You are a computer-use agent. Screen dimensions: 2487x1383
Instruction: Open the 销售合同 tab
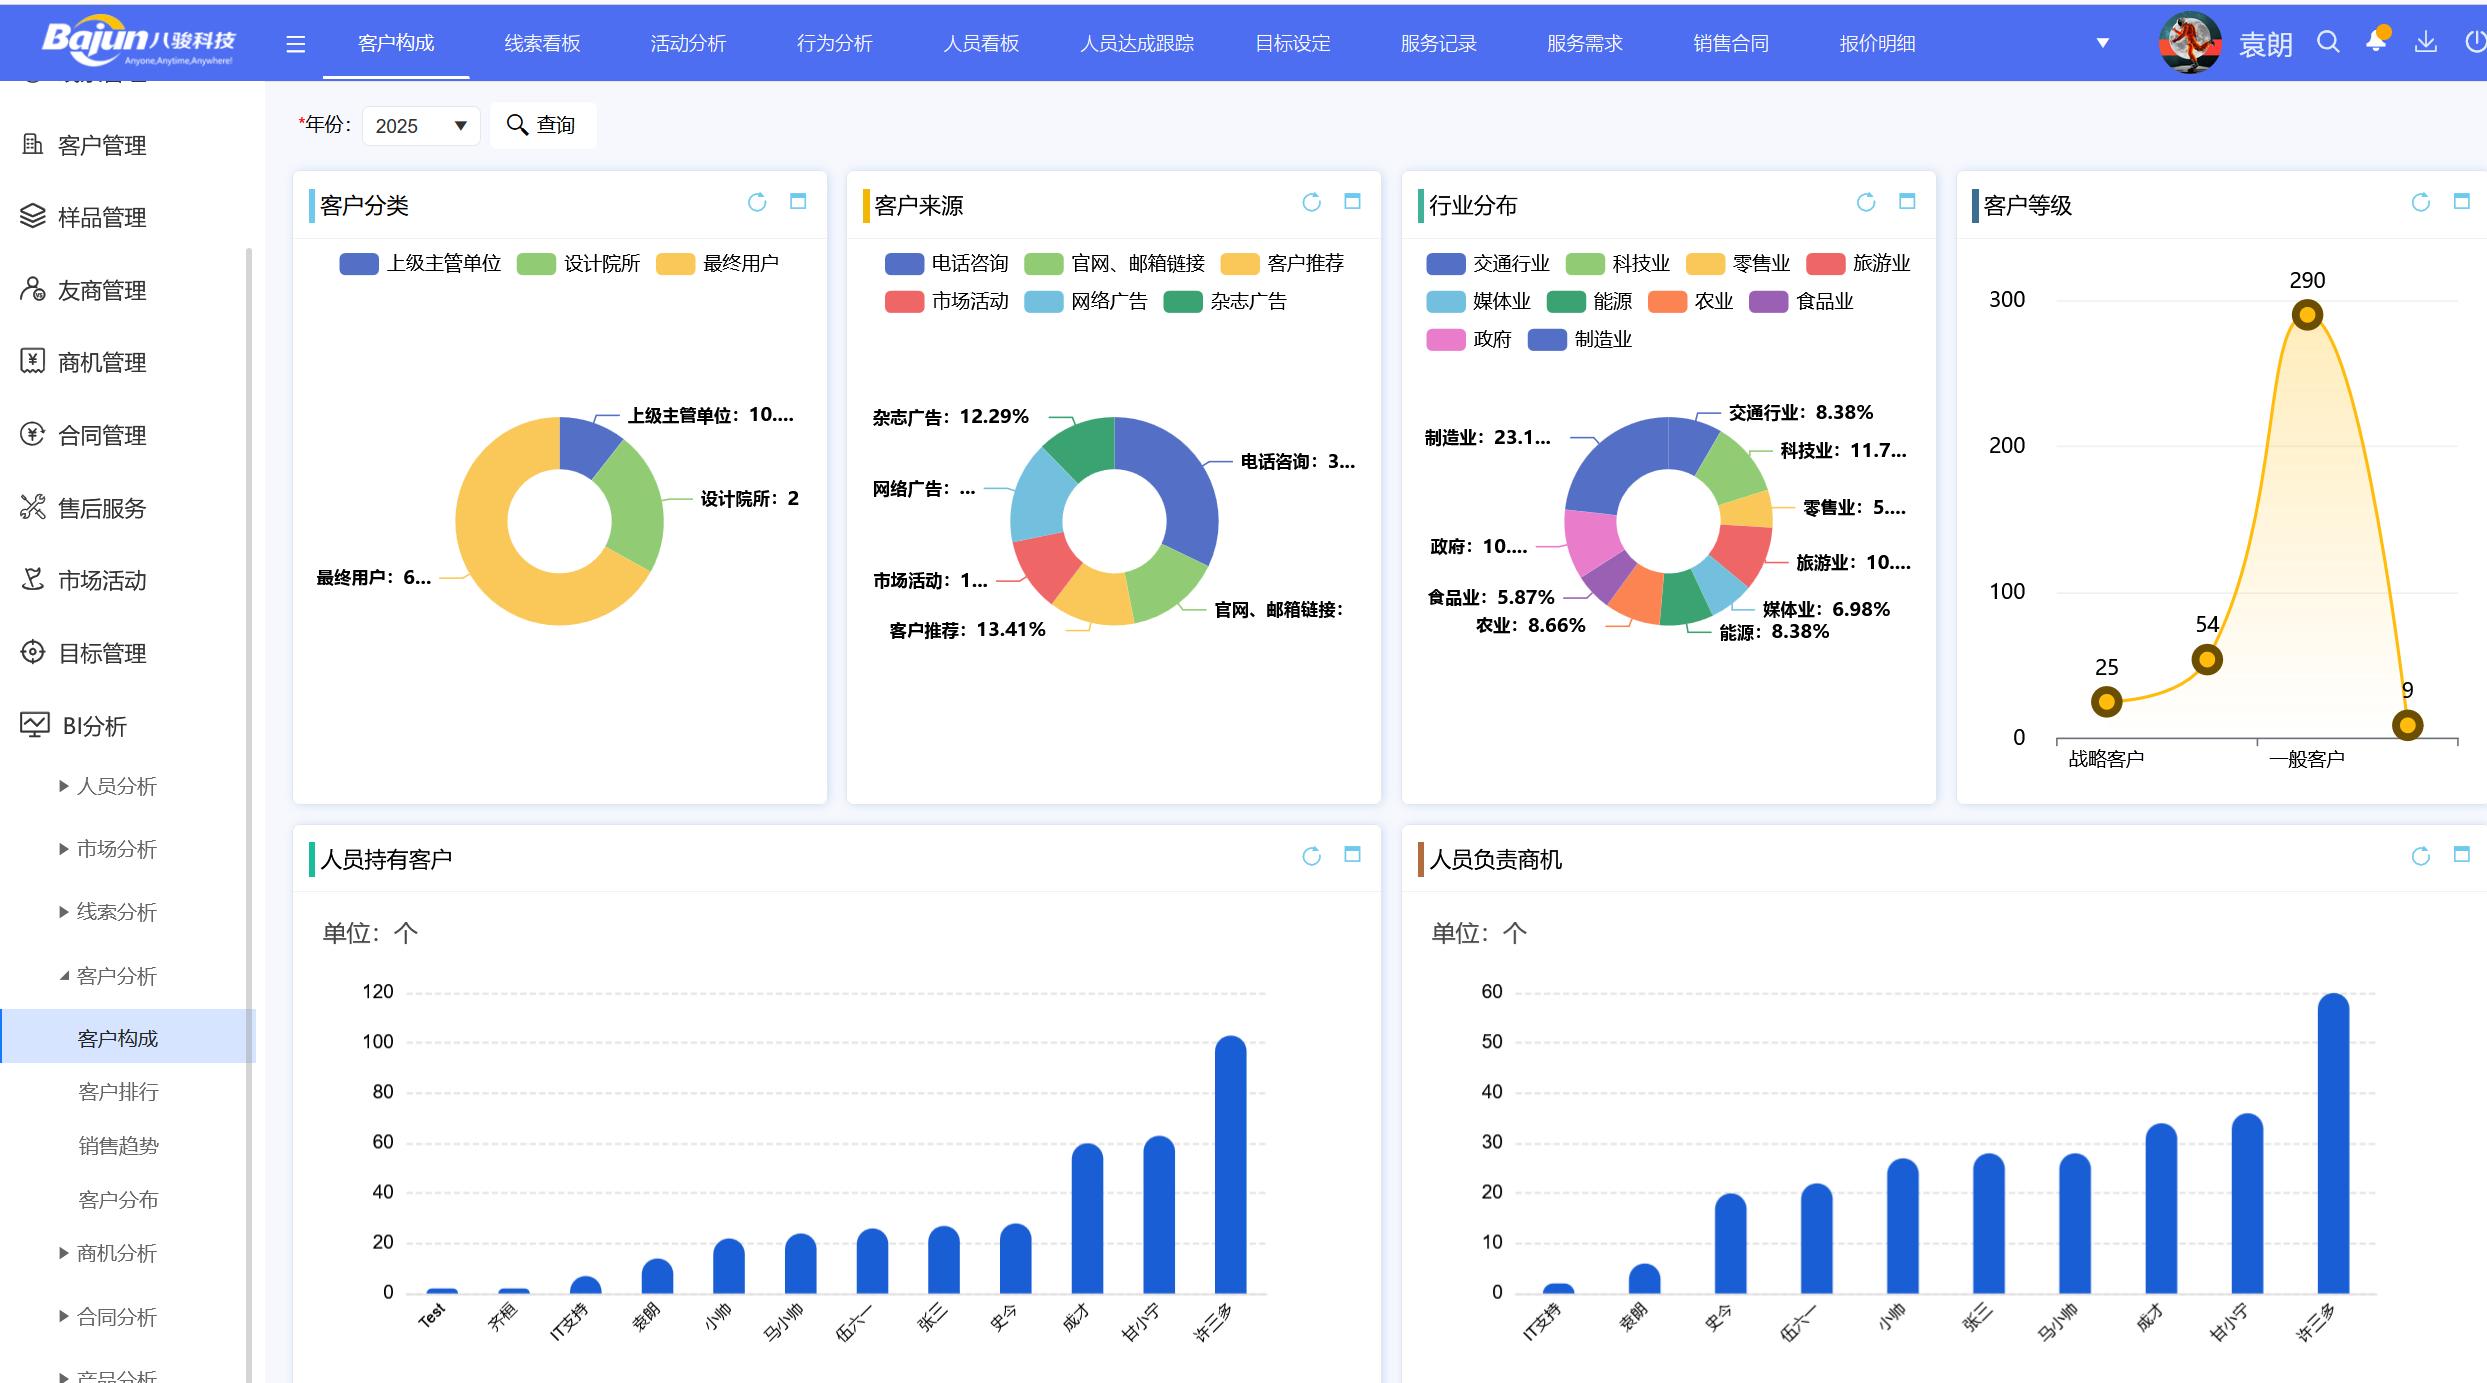(1730, 43)
